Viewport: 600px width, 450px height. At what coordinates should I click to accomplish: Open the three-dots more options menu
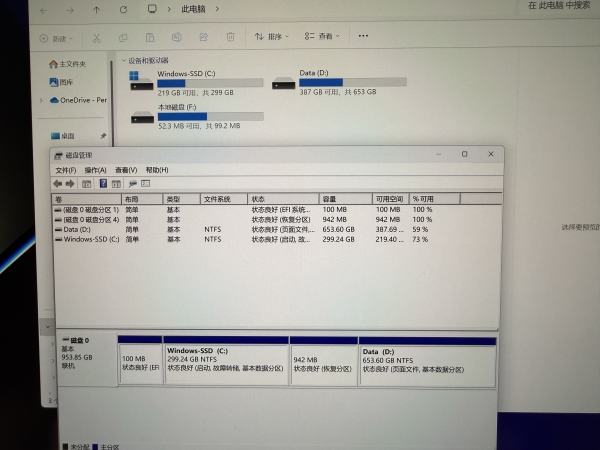[363, 36]
